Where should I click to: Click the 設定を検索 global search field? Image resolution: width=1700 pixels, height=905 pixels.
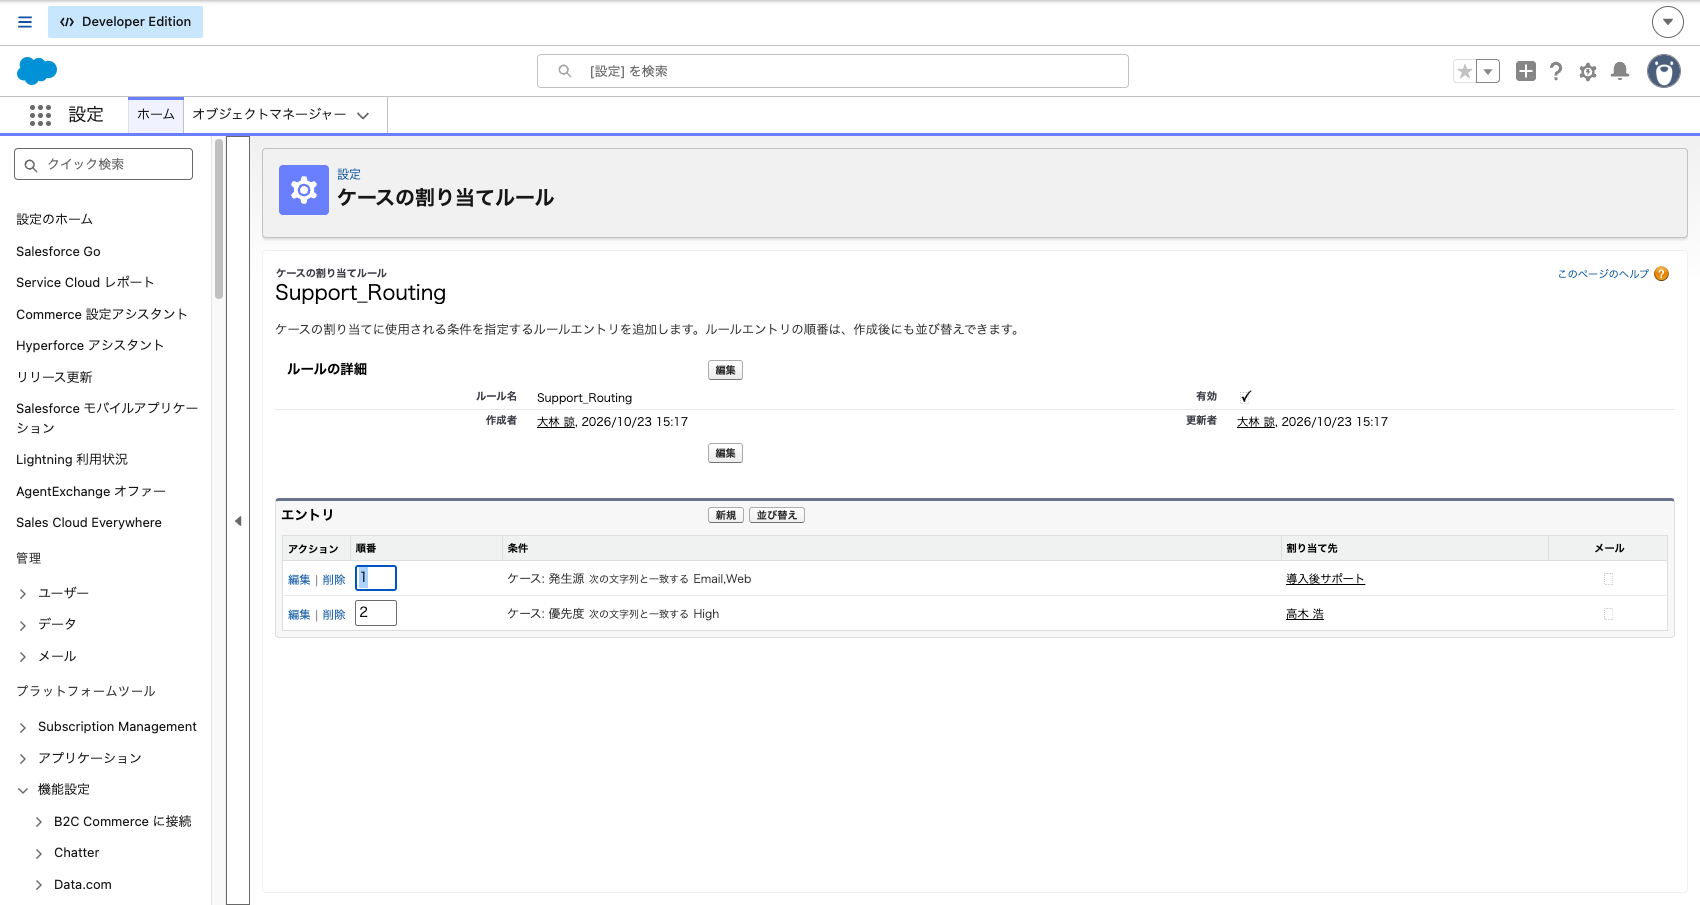(833, 71)
